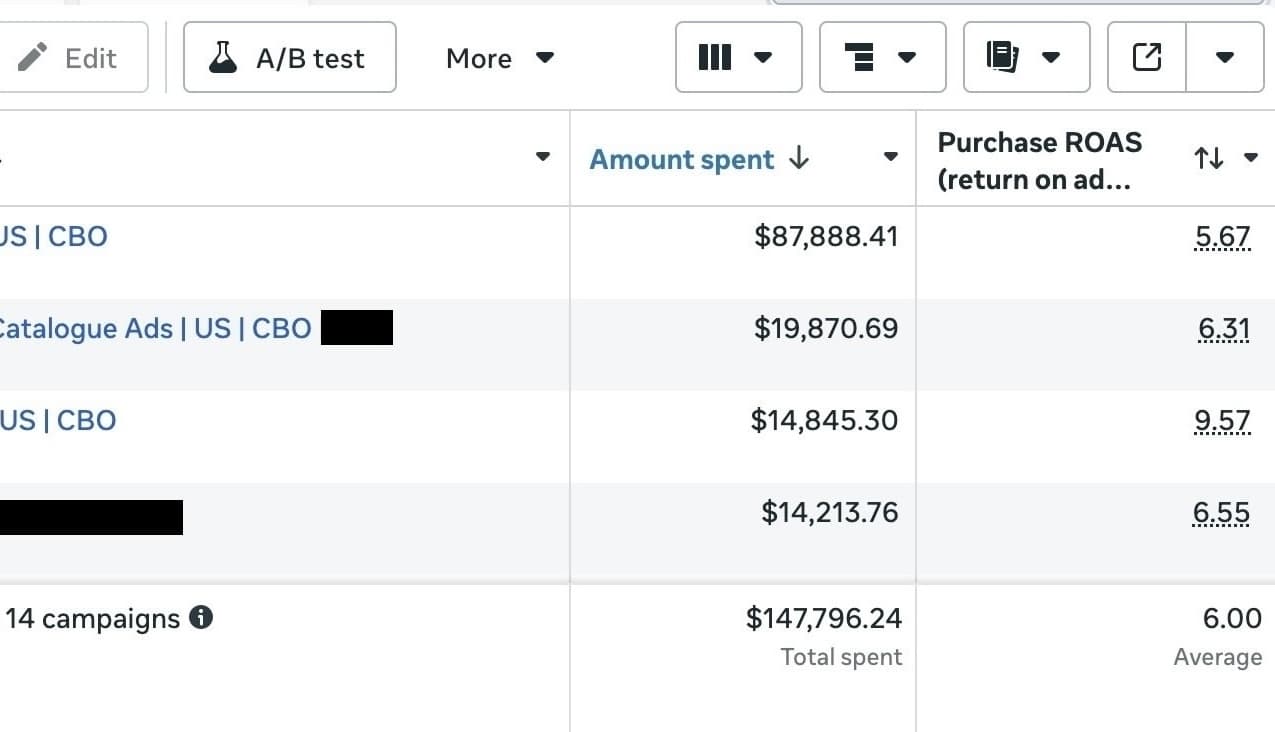
Task: Open the More dropdown menu
Action: pyautogui.click(x=499, y=58)
